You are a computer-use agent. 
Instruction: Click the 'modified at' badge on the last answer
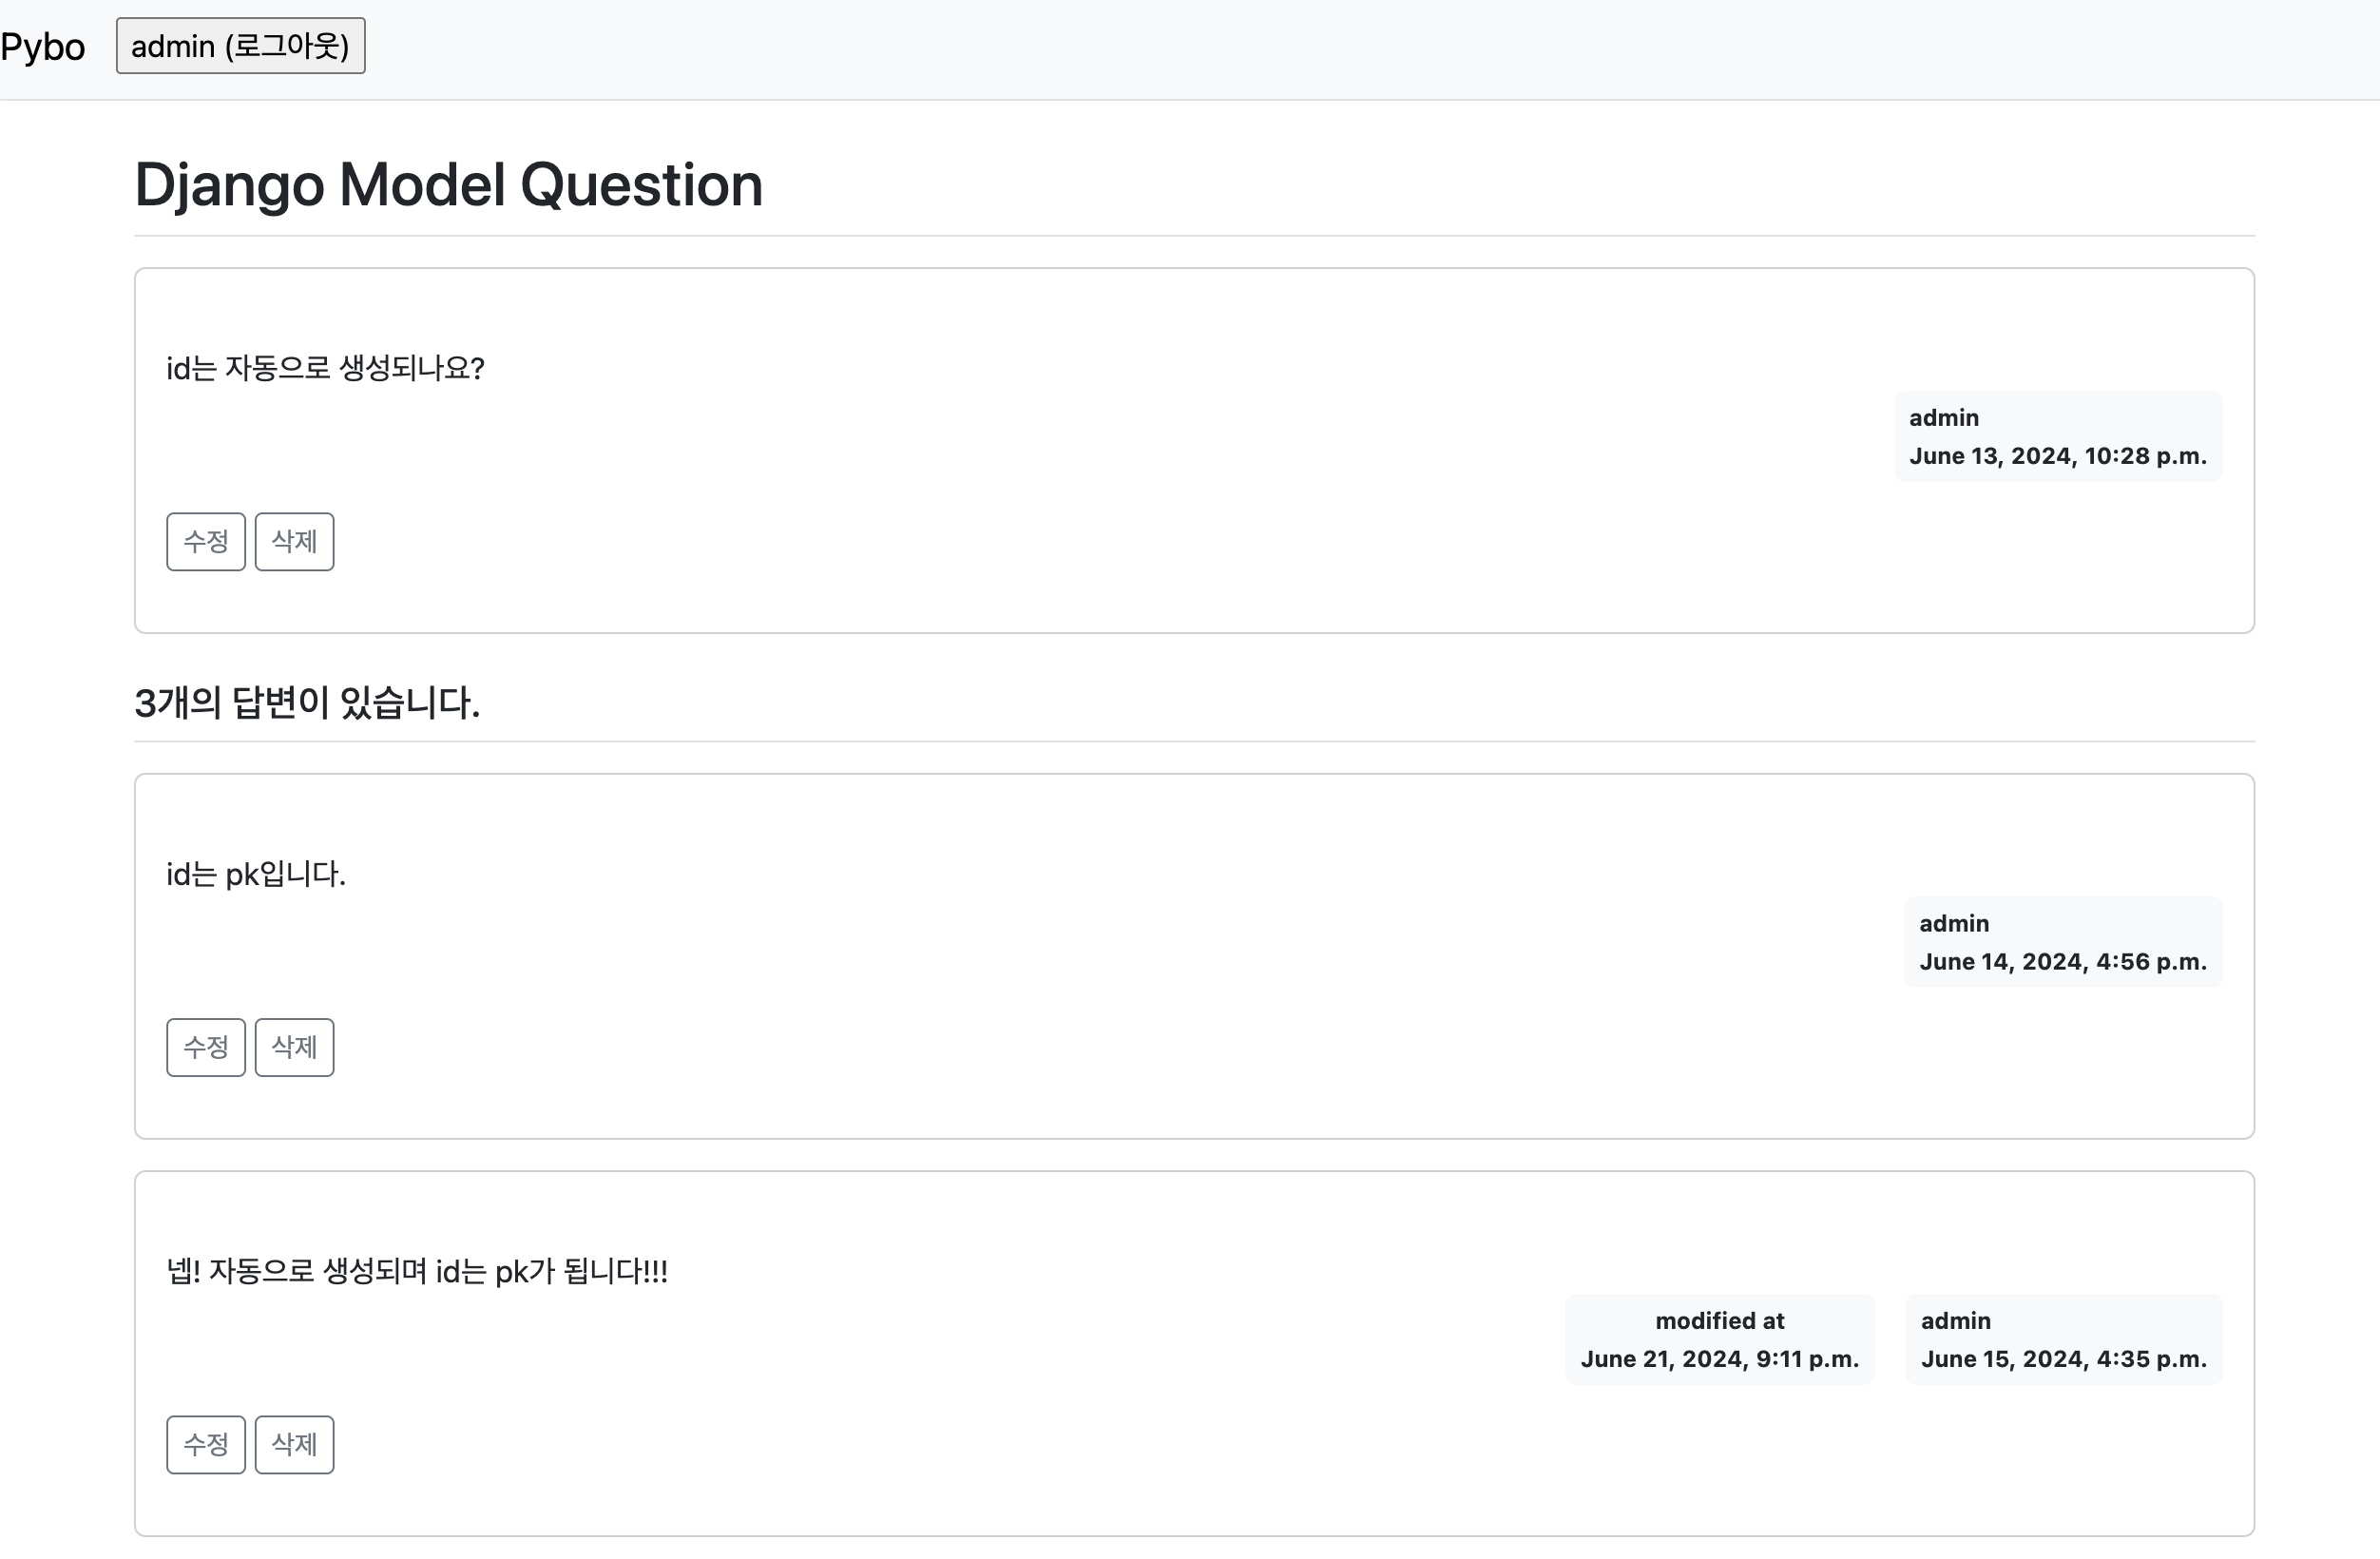[x=1719, y=1320]
